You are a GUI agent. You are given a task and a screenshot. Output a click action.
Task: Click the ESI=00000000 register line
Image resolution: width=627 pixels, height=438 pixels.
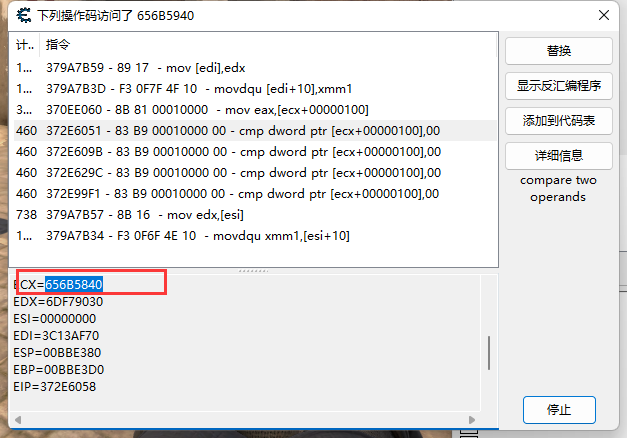pos(55,319)
